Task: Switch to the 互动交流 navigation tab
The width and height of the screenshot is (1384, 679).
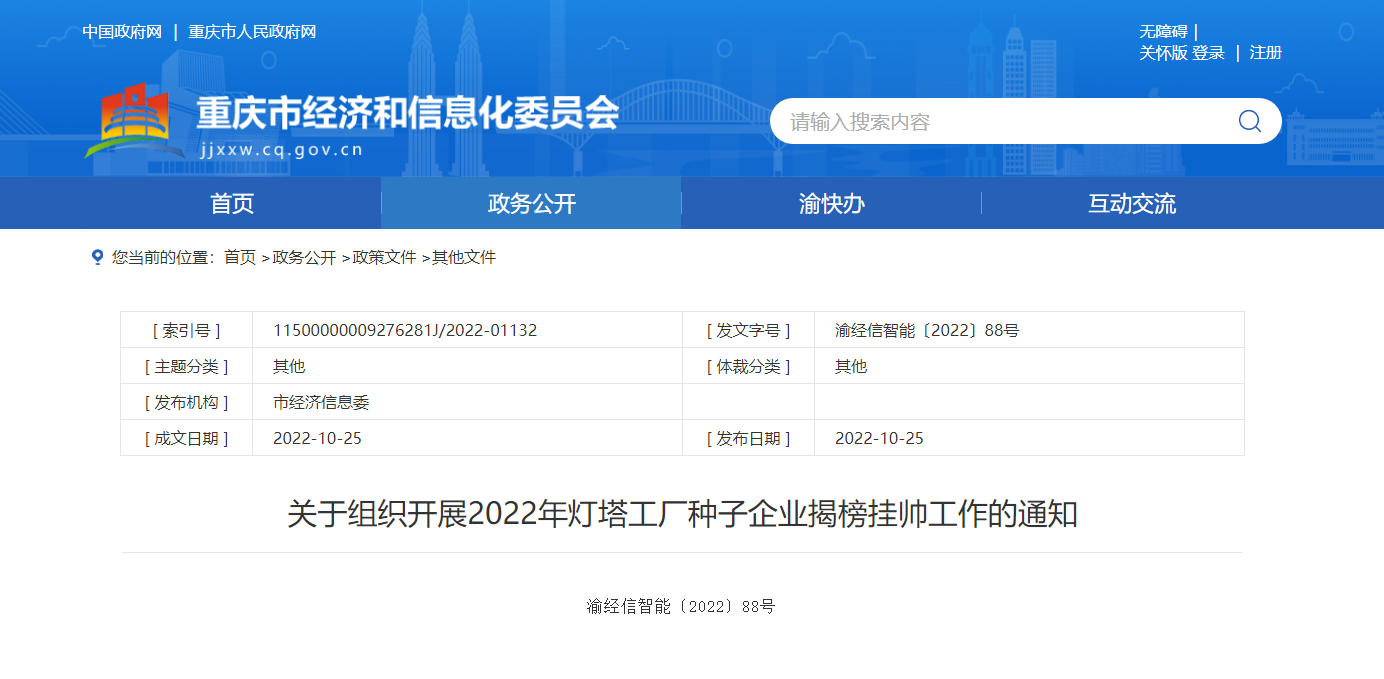Action: click(x=1132, y=204)
